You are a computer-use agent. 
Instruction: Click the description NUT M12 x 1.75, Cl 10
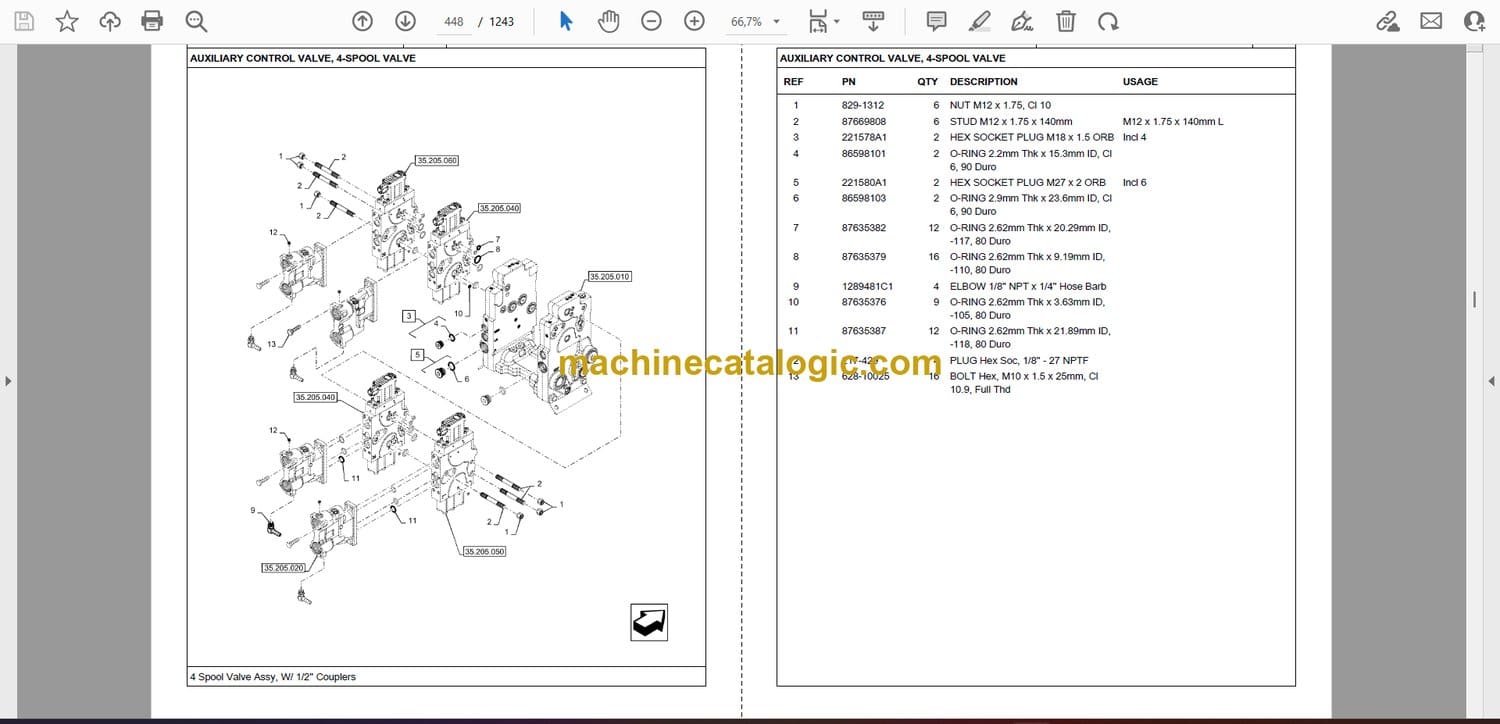click(x=1000, y=105)
